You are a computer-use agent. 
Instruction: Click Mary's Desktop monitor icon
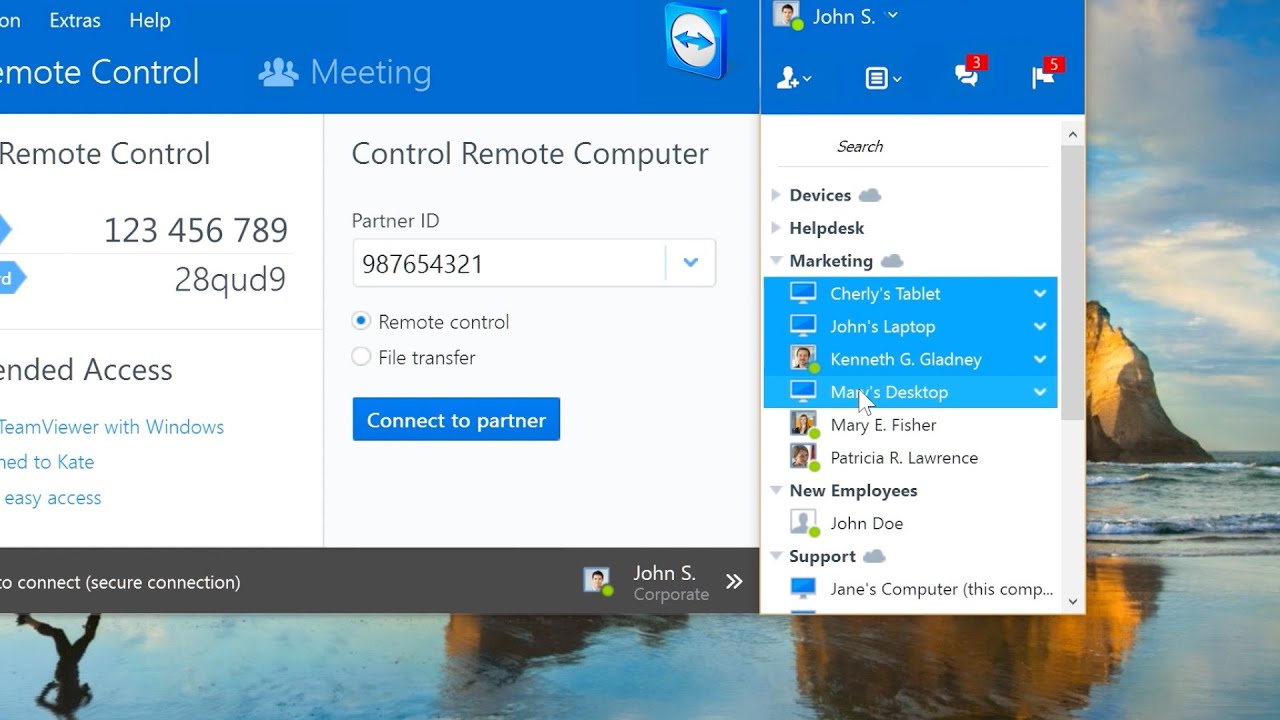(x=803, y=392)
